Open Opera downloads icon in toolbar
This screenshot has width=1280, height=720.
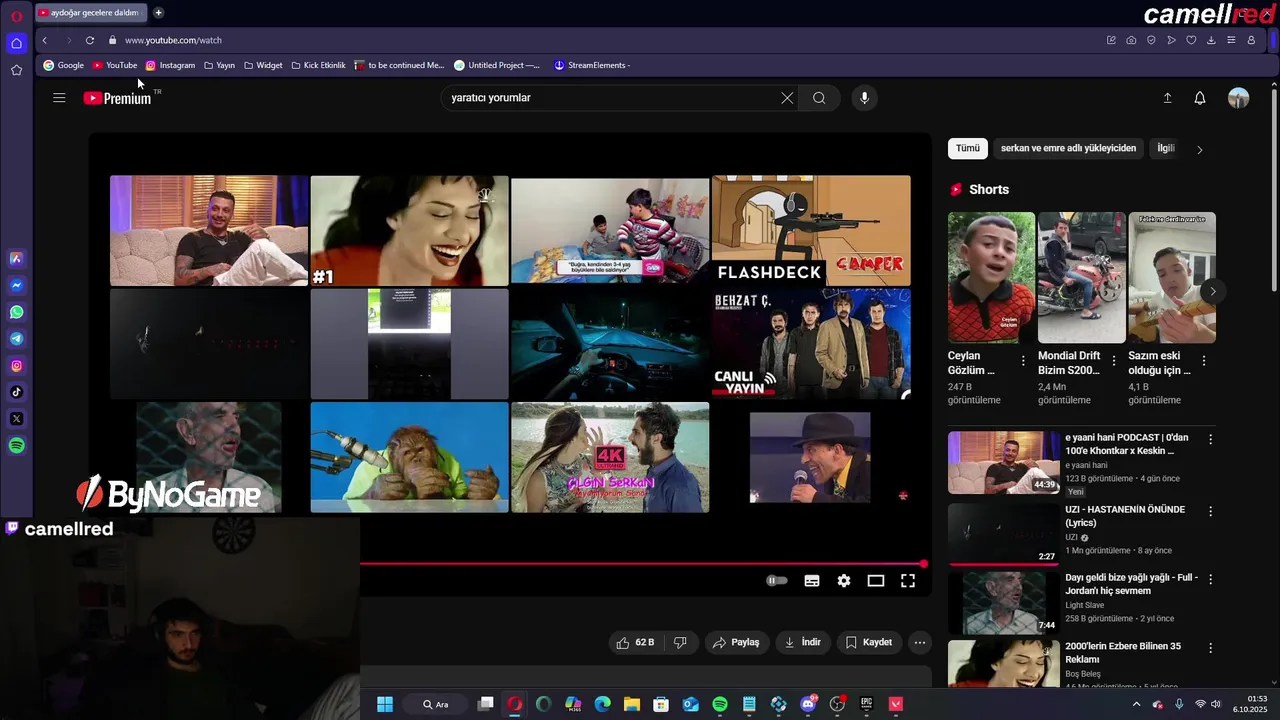pos(1211,40)
